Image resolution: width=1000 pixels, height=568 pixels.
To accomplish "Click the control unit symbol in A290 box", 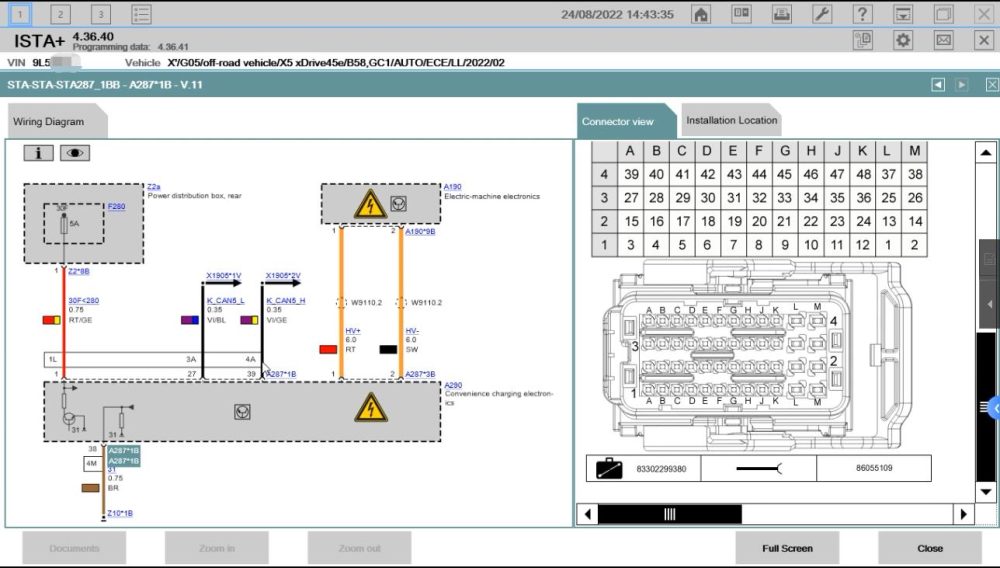I will click(242, 412).
